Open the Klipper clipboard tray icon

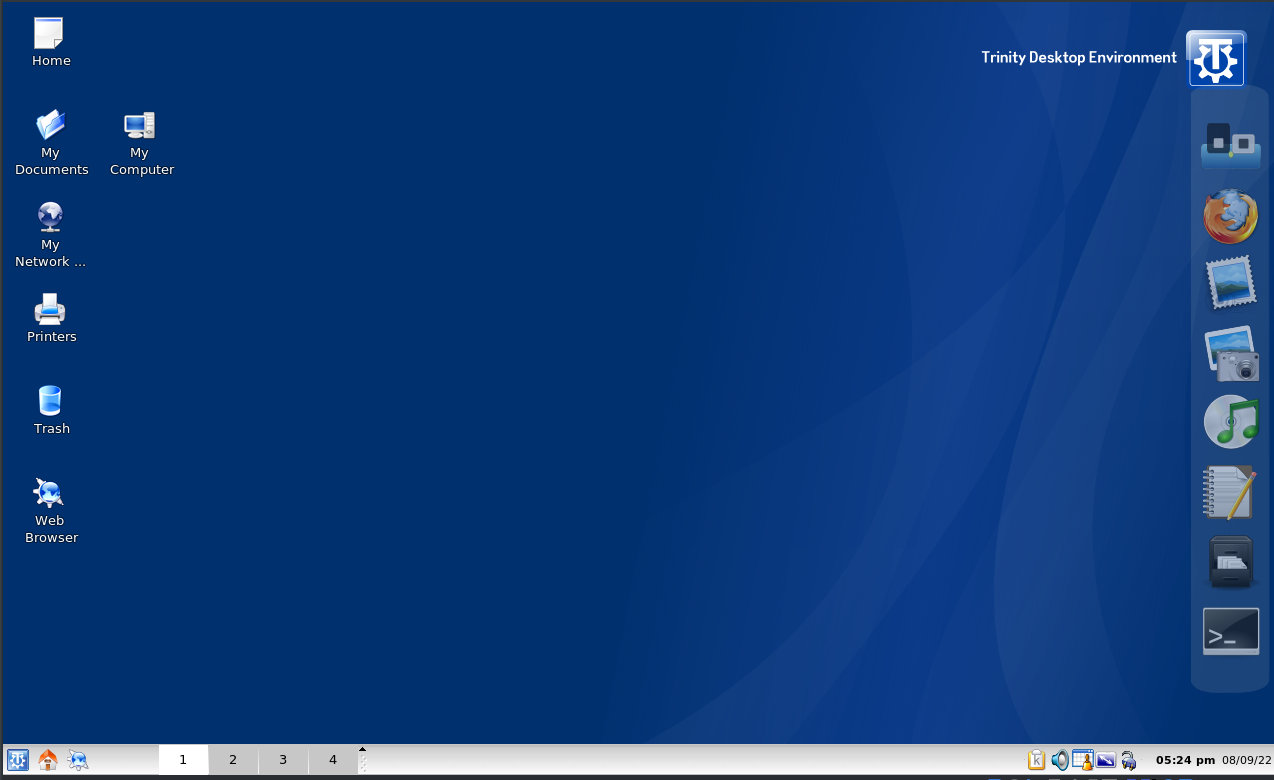(x=1036, y=760)
